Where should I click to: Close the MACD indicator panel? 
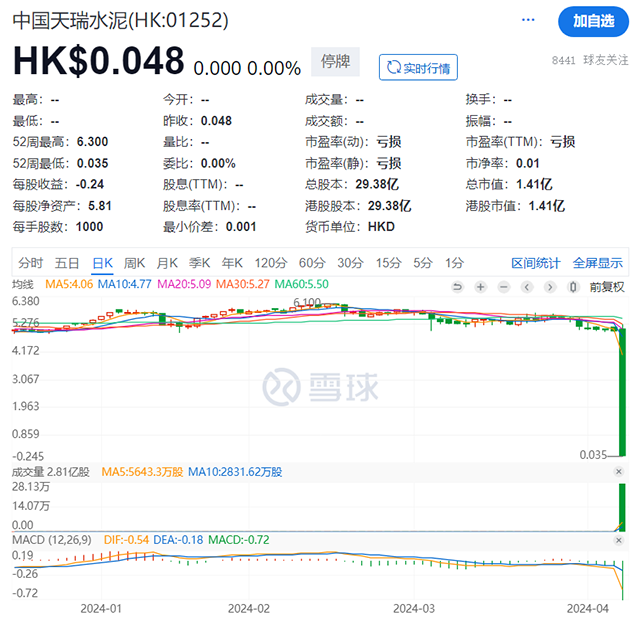click(x=619, y=540)
